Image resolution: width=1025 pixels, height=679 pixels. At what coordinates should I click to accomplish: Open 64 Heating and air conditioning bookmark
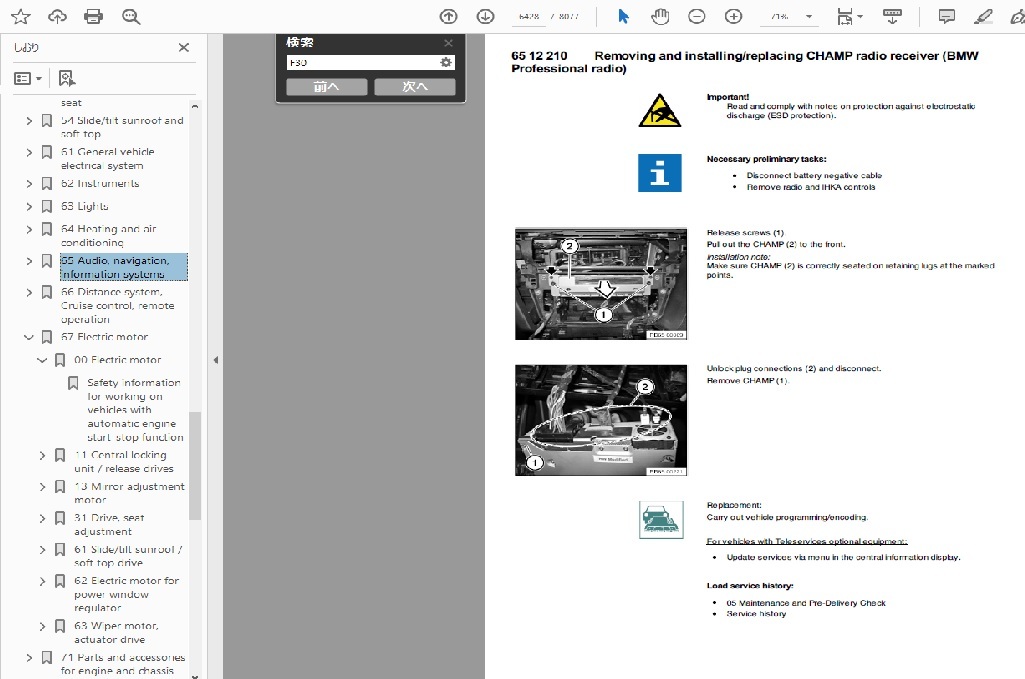pyautogui.click(x=109, y=236)
